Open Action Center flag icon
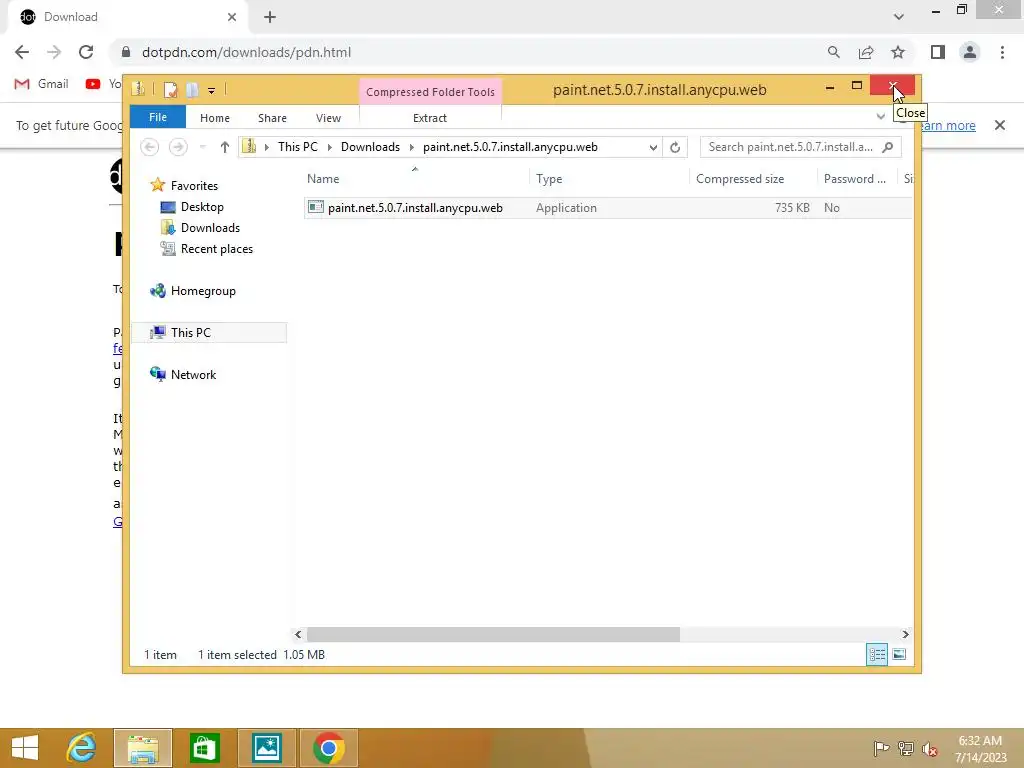 pyautogui.click(x=881, y=748)
